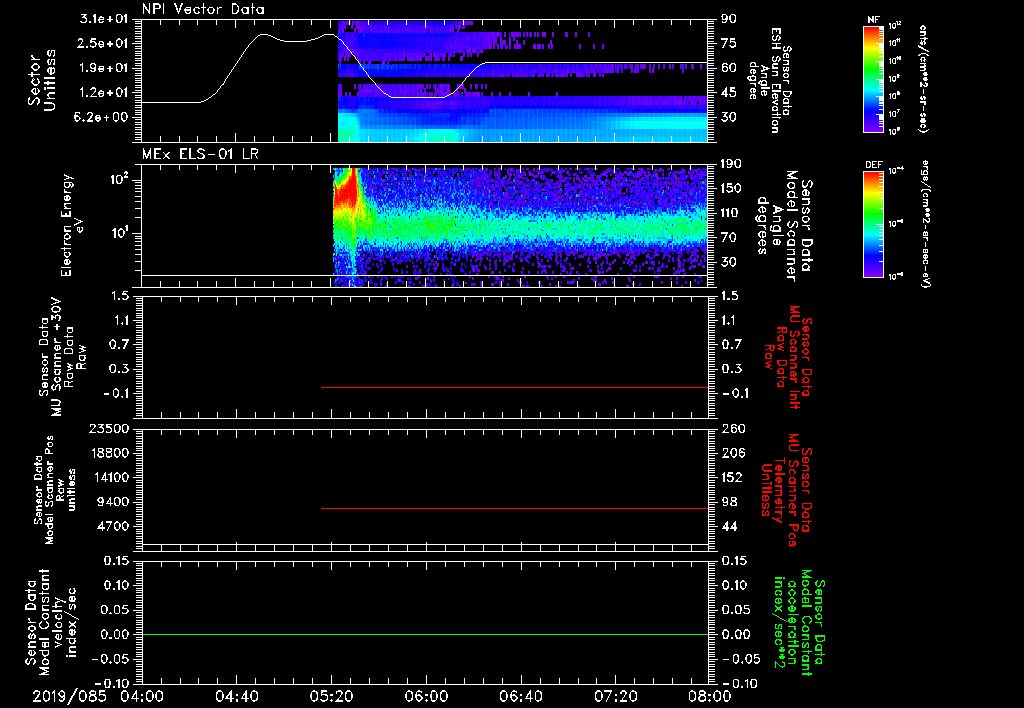
Task: Click the red MU Scanner Telemetry Pos label
Action: (786, 490)
